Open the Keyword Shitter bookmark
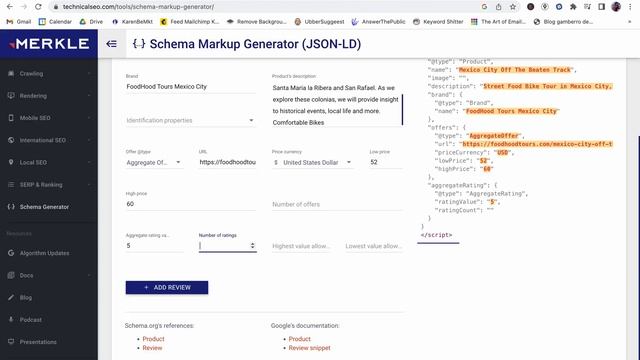 (438, 22)
